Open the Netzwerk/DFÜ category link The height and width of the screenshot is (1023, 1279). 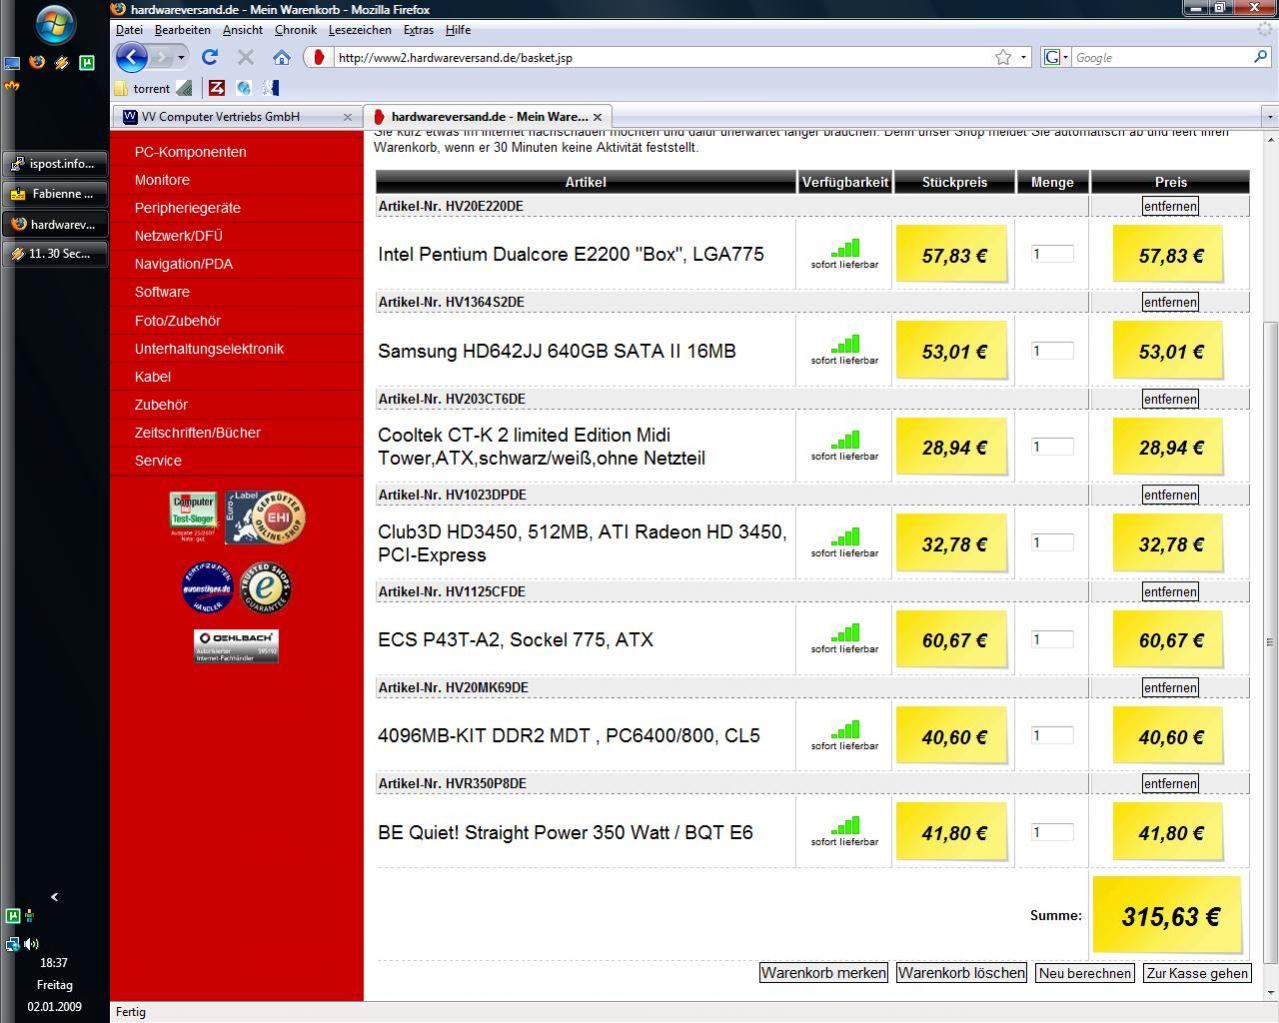178,236
